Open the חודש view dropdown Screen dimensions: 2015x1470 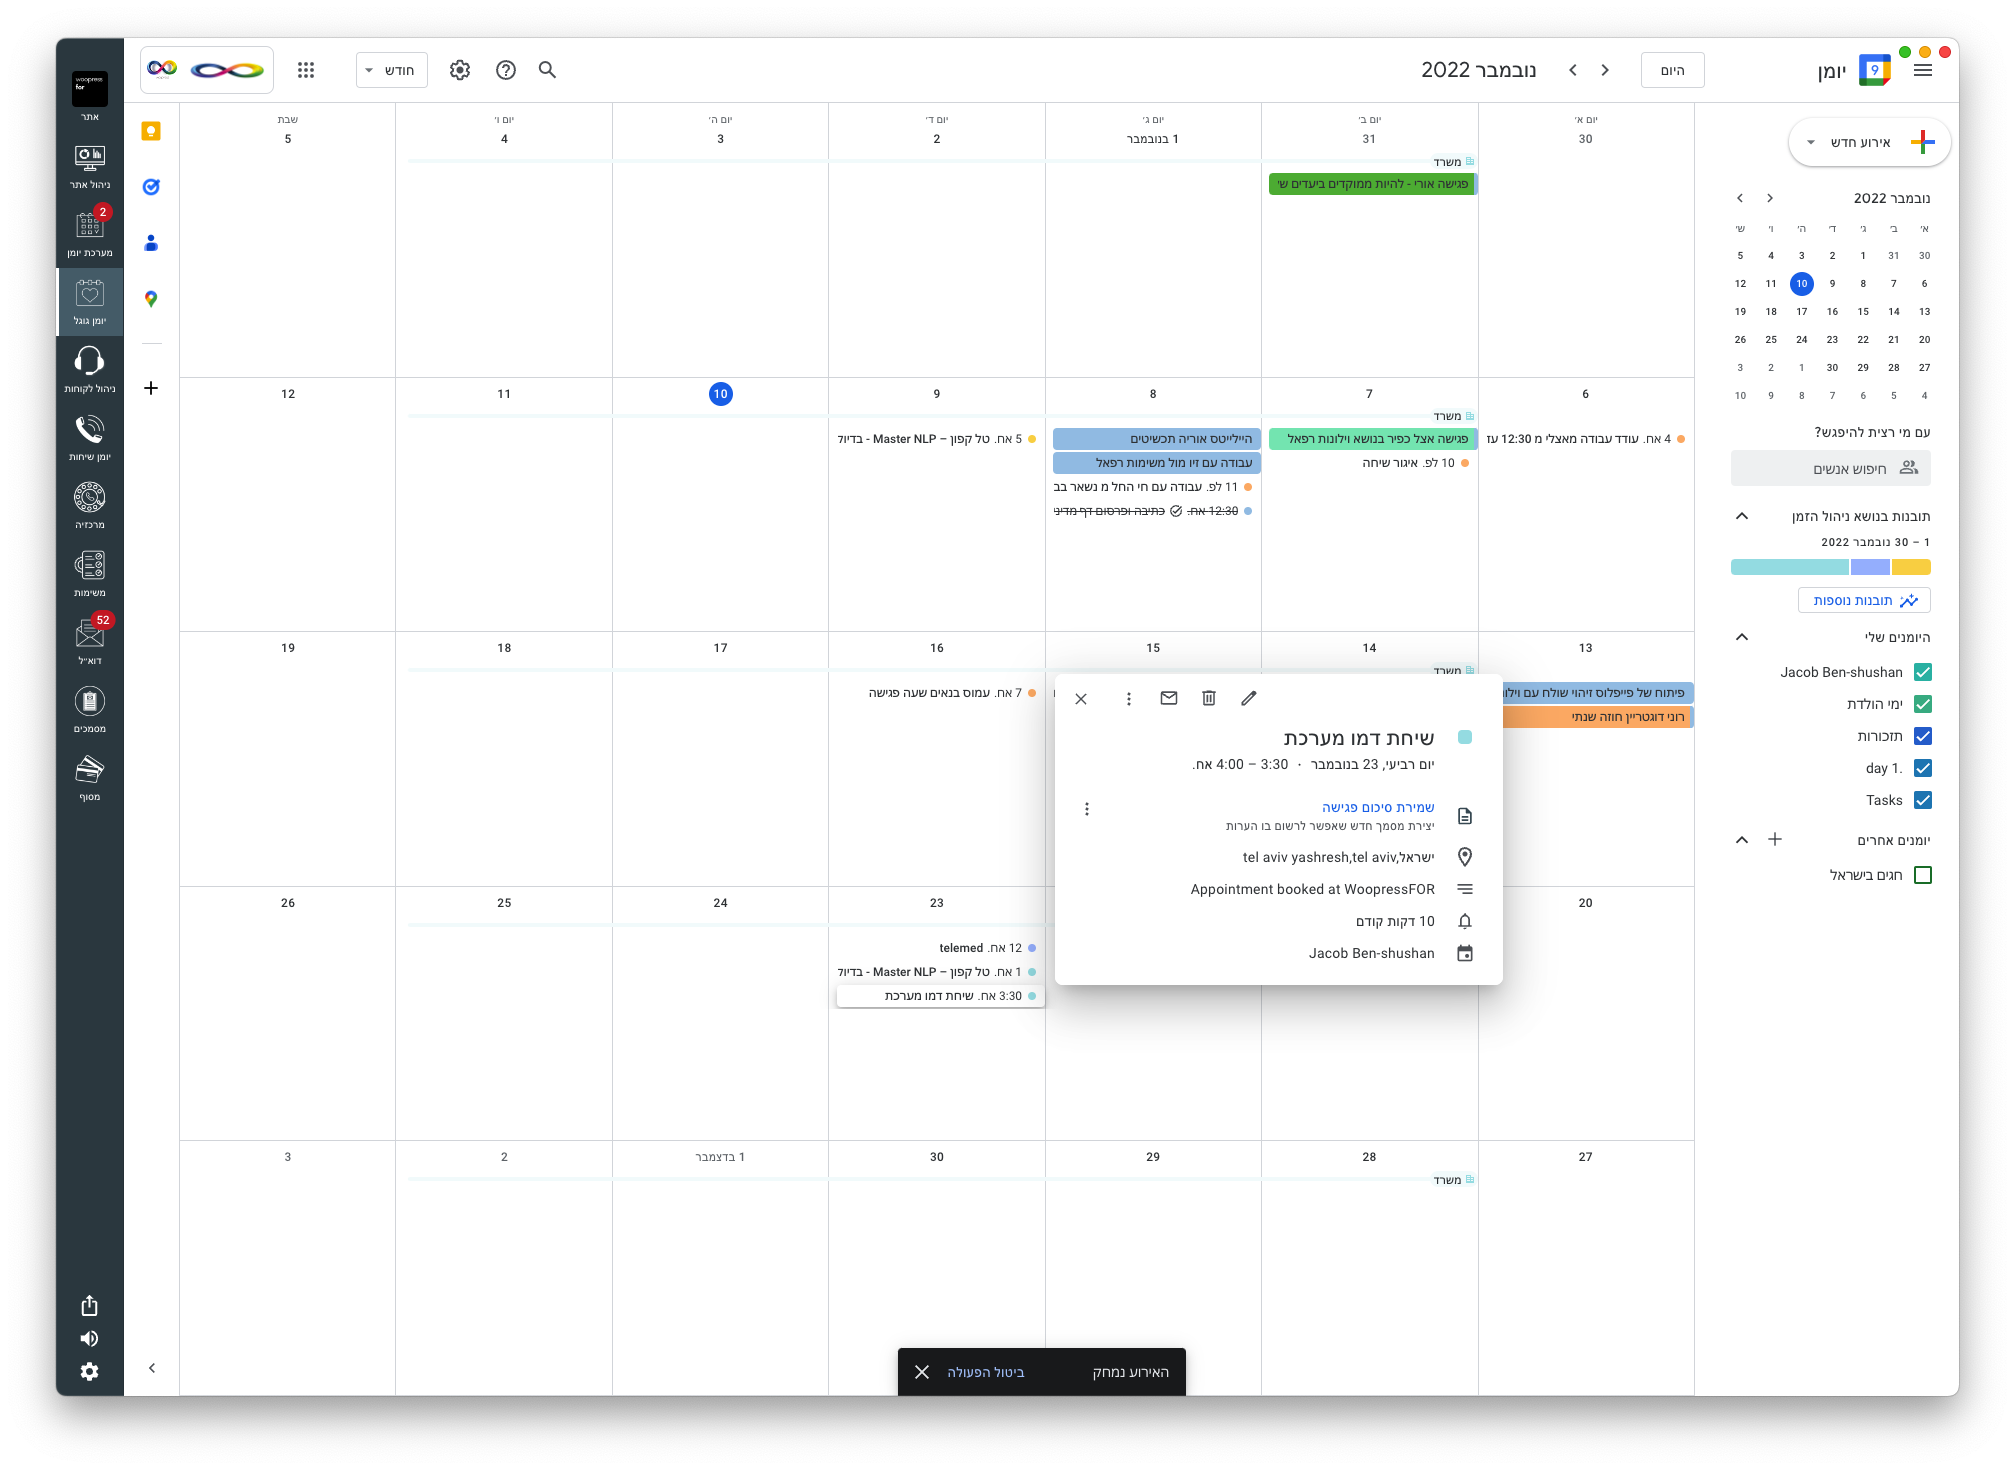(391, 70)
